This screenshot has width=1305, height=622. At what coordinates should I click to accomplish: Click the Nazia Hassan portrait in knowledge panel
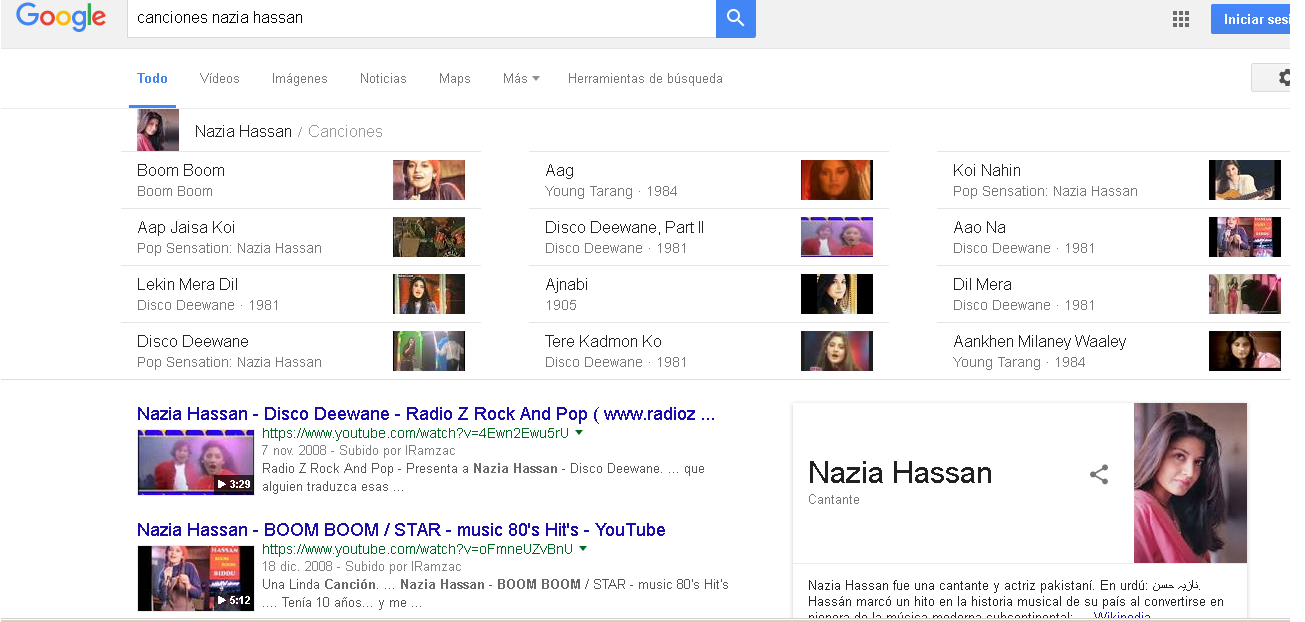(x=1190, y=483)
